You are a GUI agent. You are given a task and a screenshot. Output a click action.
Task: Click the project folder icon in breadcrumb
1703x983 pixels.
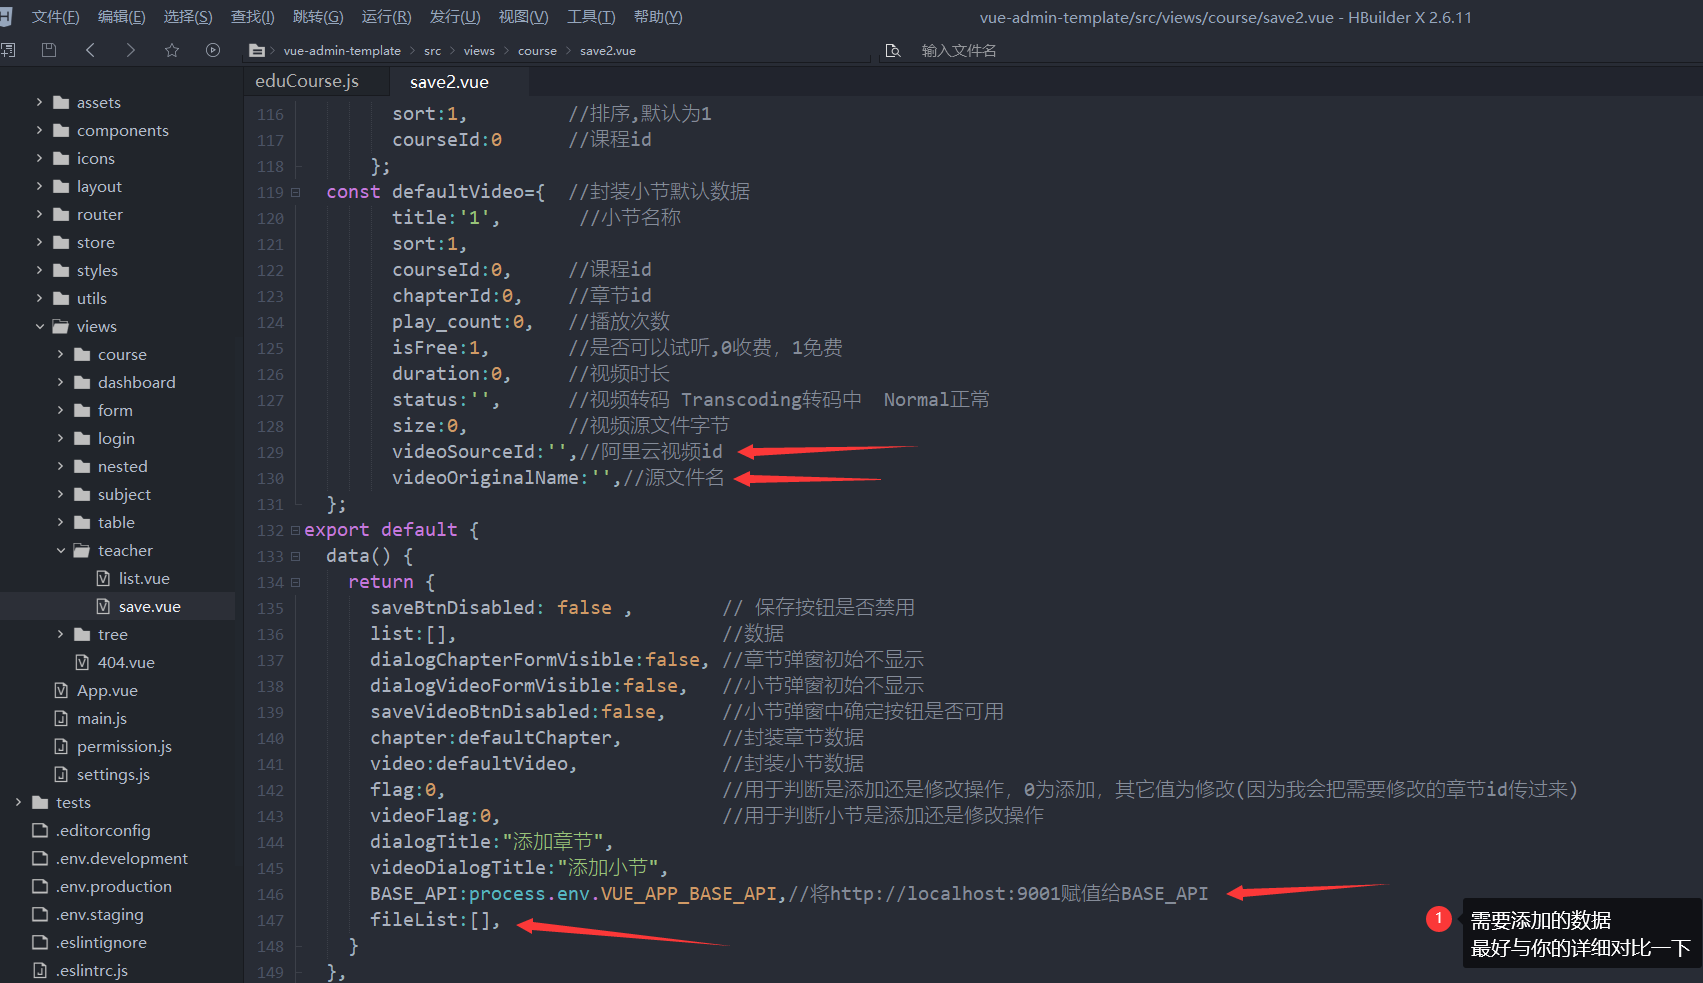257,51
